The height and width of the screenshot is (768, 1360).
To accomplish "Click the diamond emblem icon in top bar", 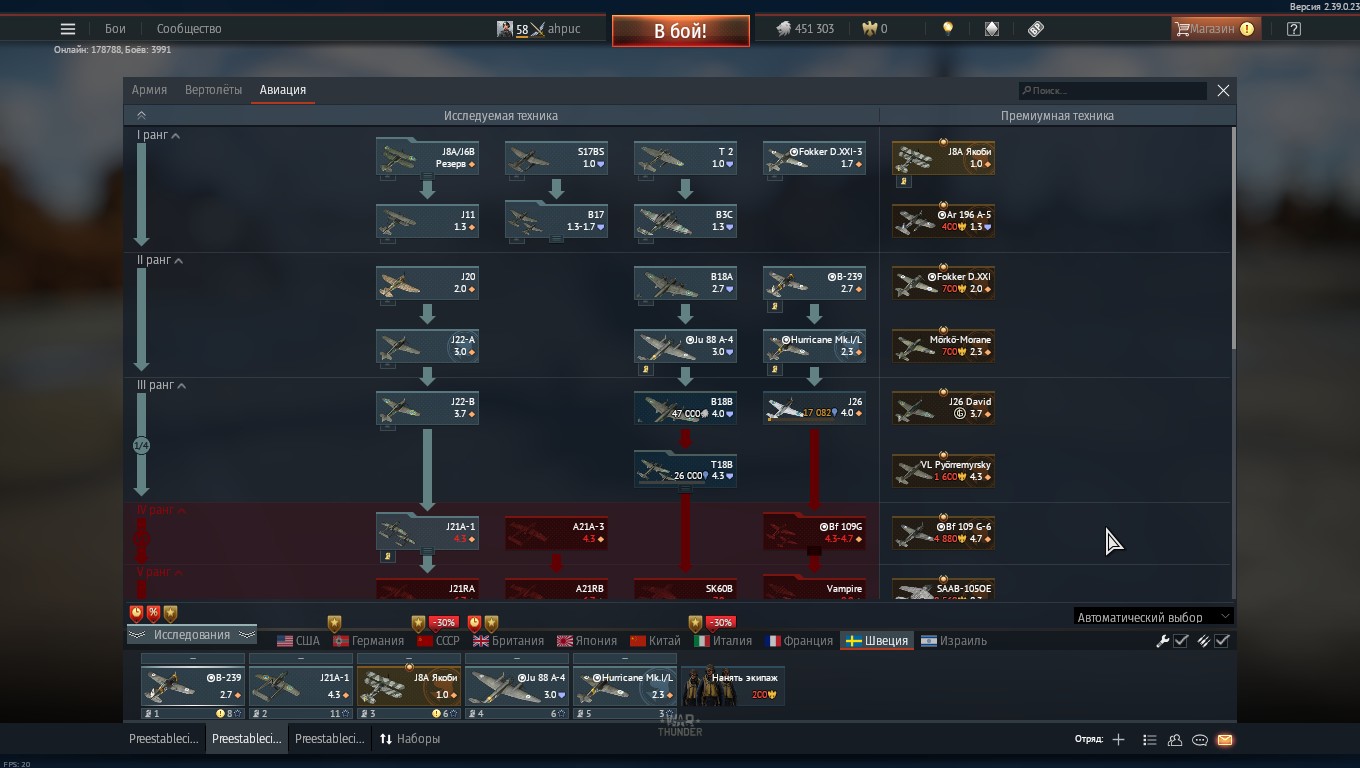I will [x=991, y=29].
